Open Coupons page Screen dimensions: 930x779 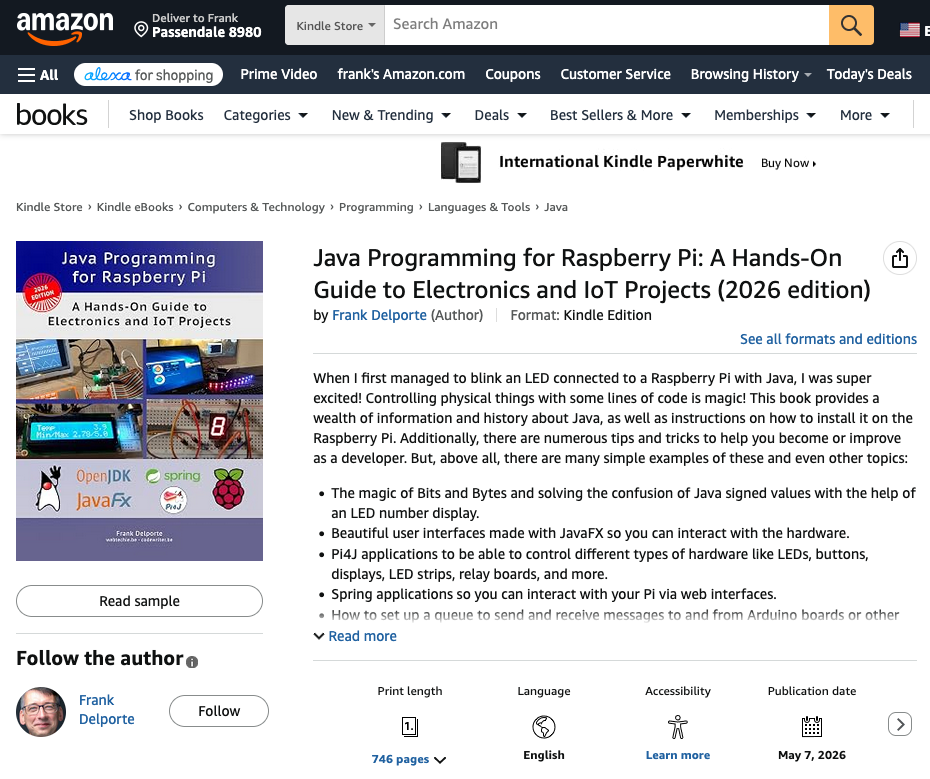512,74
